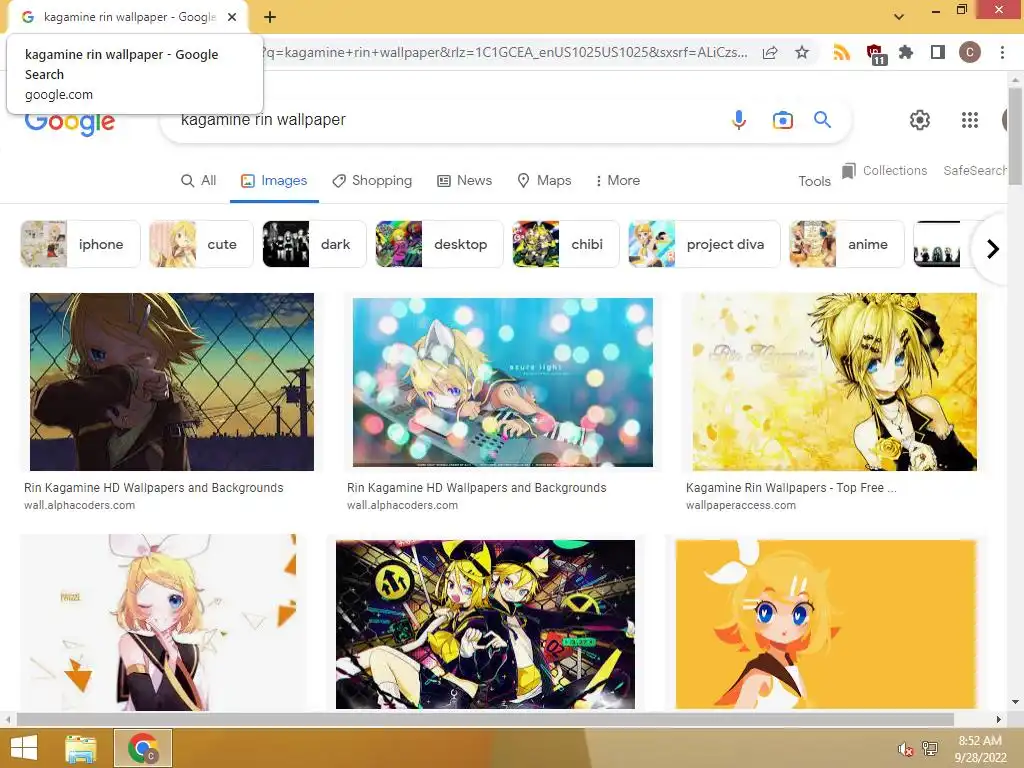This screenshot has height=768, width=1024.
Task: Click the network tray icon
Action: pos(930,748)
